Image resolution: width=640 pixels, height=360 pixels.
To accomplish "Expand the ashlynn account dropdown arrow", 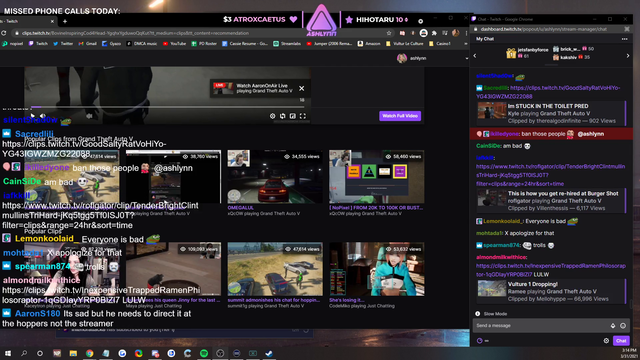I will 467,58.
